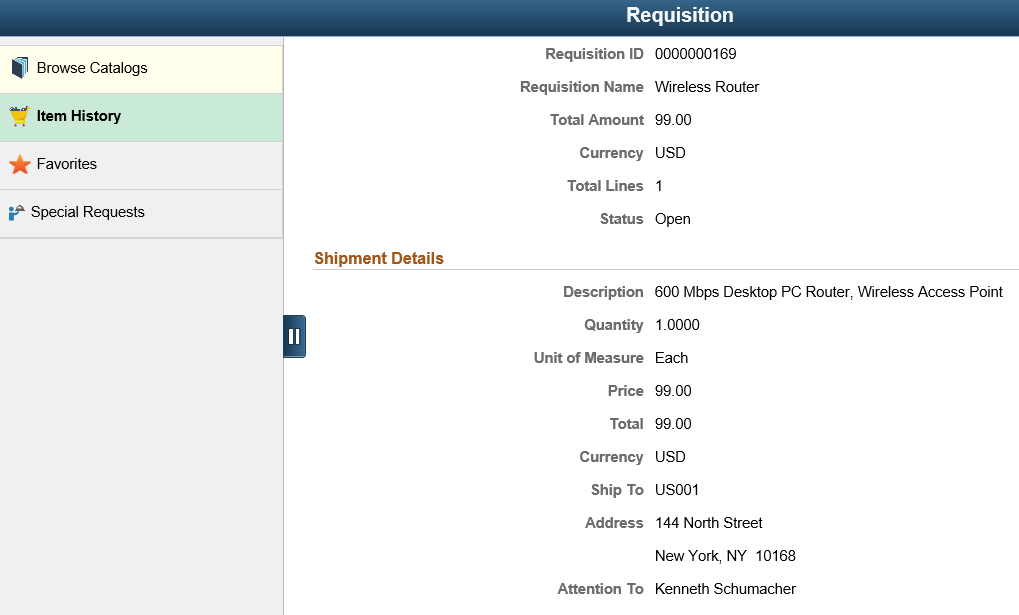This screenshot has width=1019, height=615.
Task: Click the Browse Catalogs book icon
Action: pyautogui.click(x=20, y=68)
